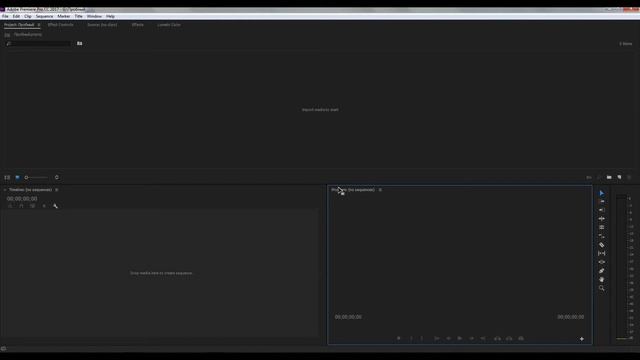Viewport: 640px width, 360px height.
Task: Select the Selection tool arrow
Action: [602, 193]
